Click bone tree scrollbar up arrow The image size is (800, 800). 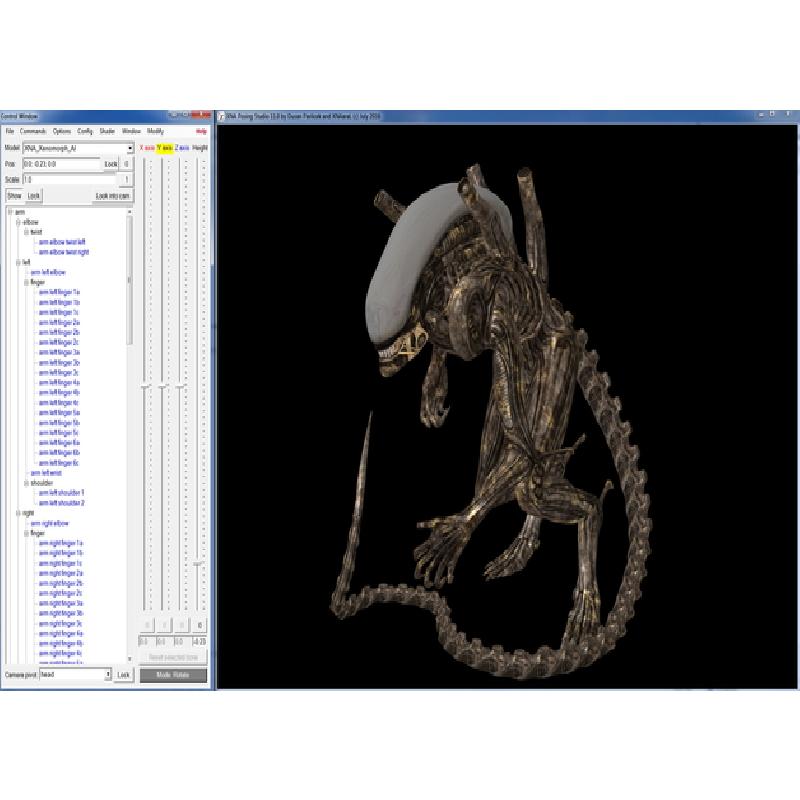click(x=130, y=212)
